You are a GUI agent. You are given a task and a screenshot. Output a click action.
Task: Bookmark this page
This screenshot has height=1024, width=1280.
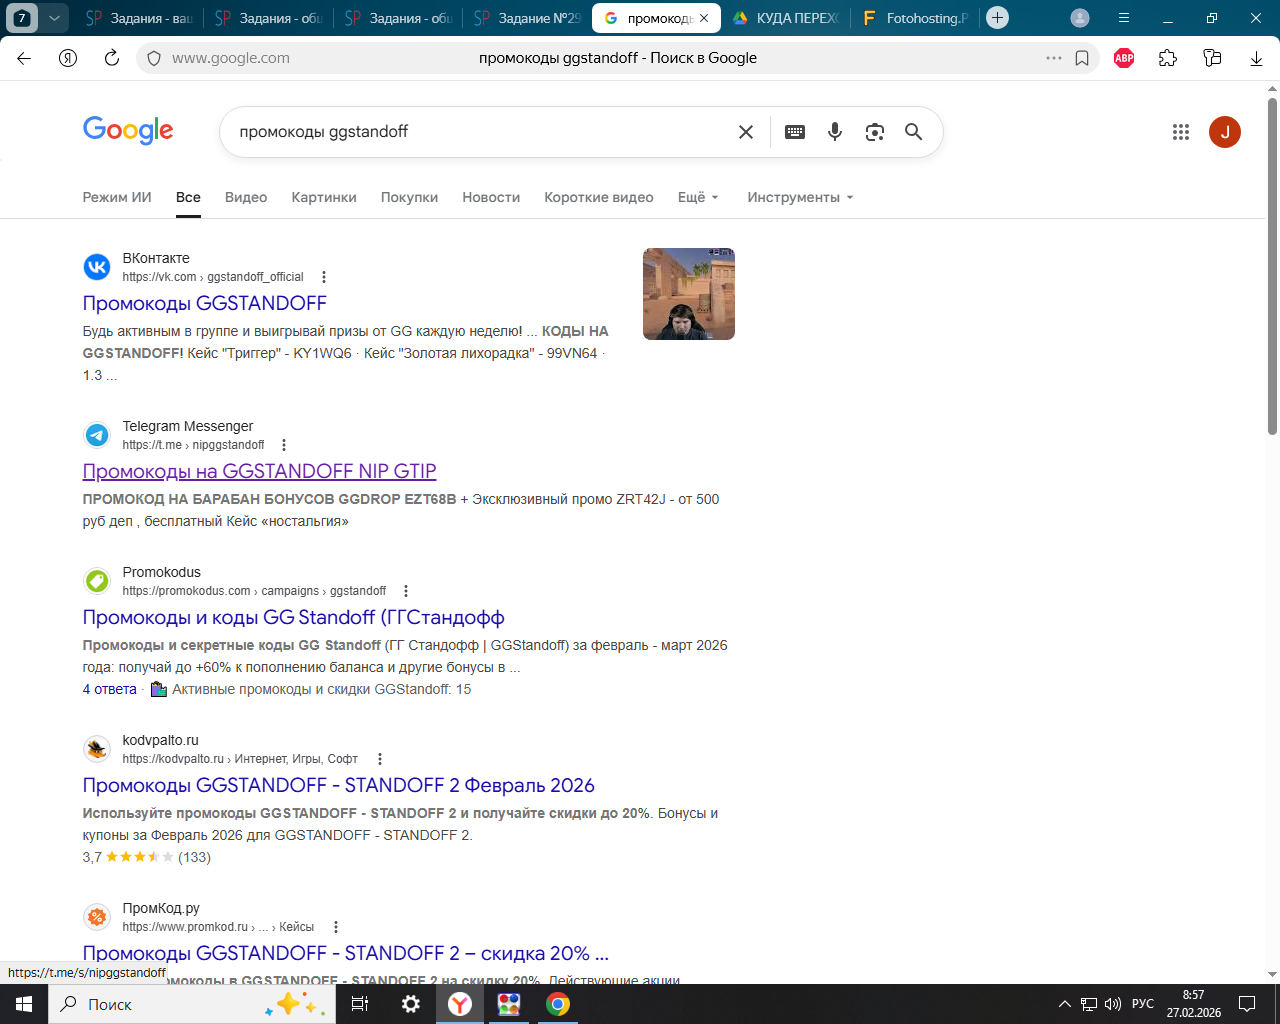[1082, 58]
